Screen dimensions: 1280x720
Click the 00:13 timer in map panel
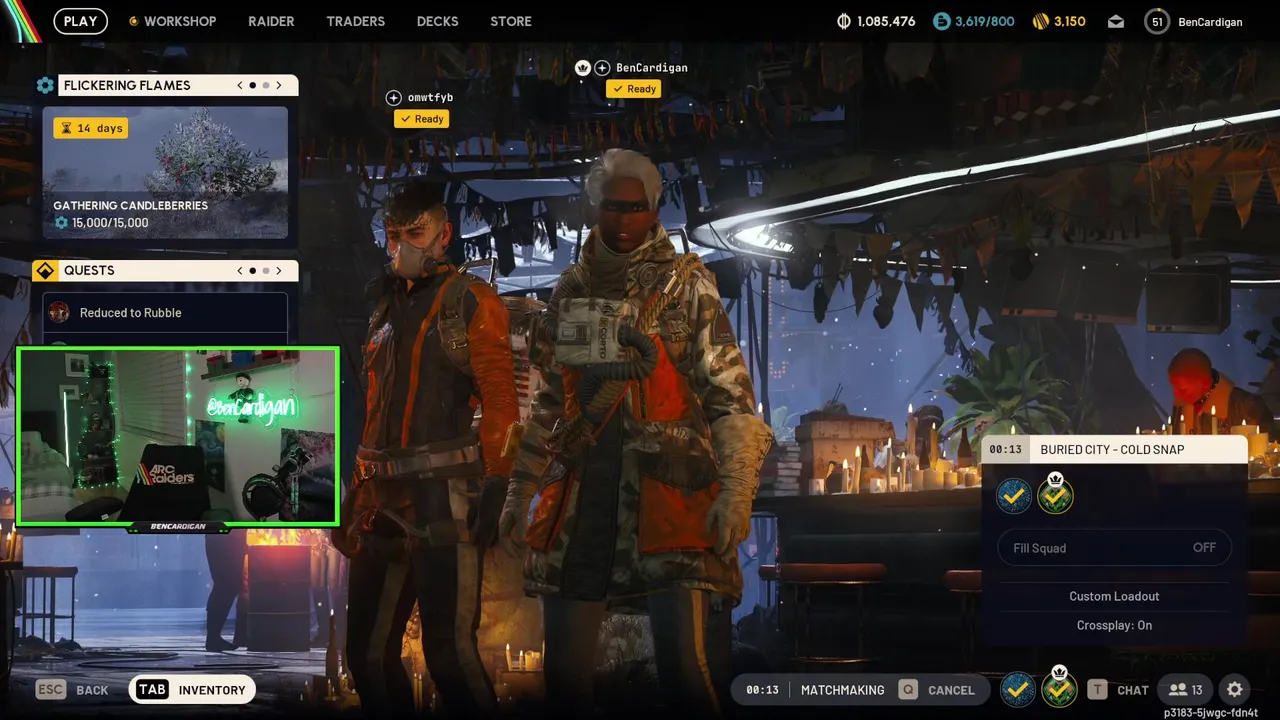point(1006,450)
